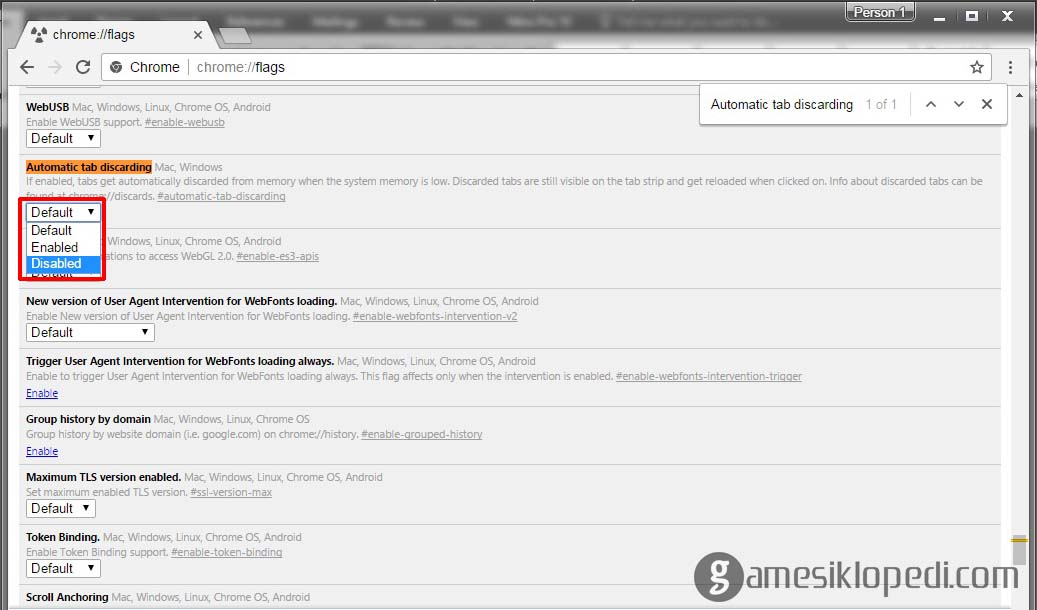Click the 'WebUSB' flag title

pyautogui.click(x=48, y=107)
